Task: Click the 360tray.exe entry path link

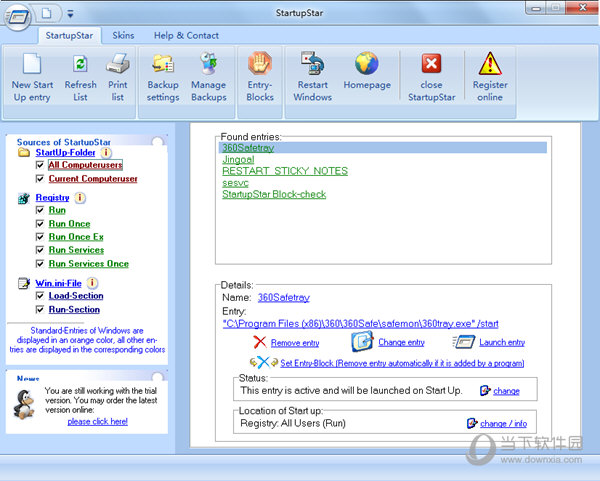Action: pyautogui.click(x=360, y=324)
